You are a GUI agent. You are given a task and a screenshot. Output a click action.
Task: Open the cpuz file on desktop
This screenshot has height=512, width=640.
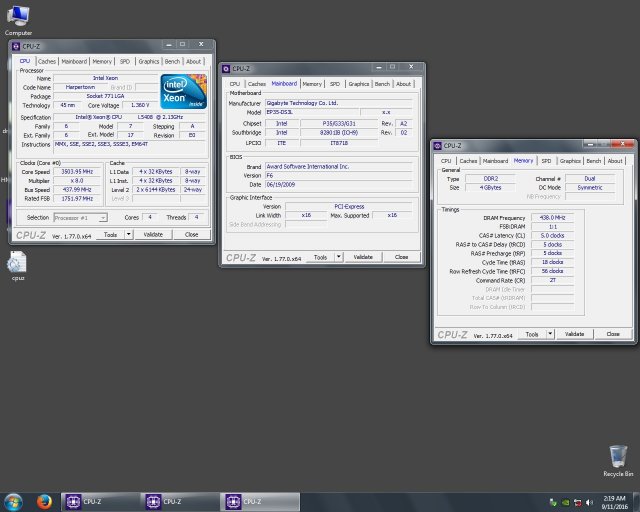coord(18,264)
